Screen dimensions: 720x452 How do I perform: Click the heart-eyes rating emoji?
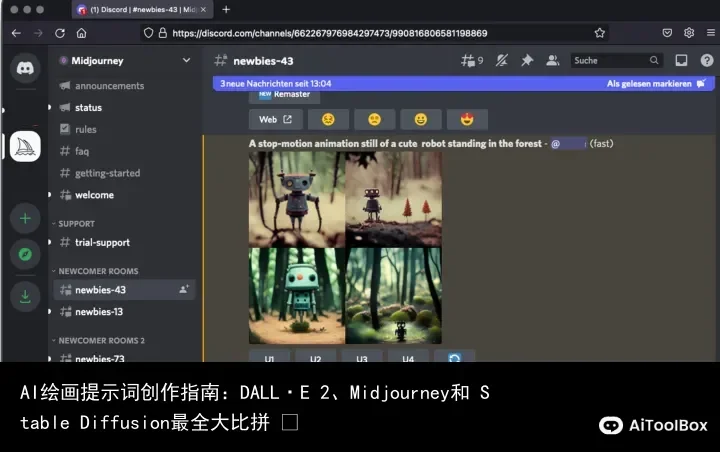coord(467,119)
